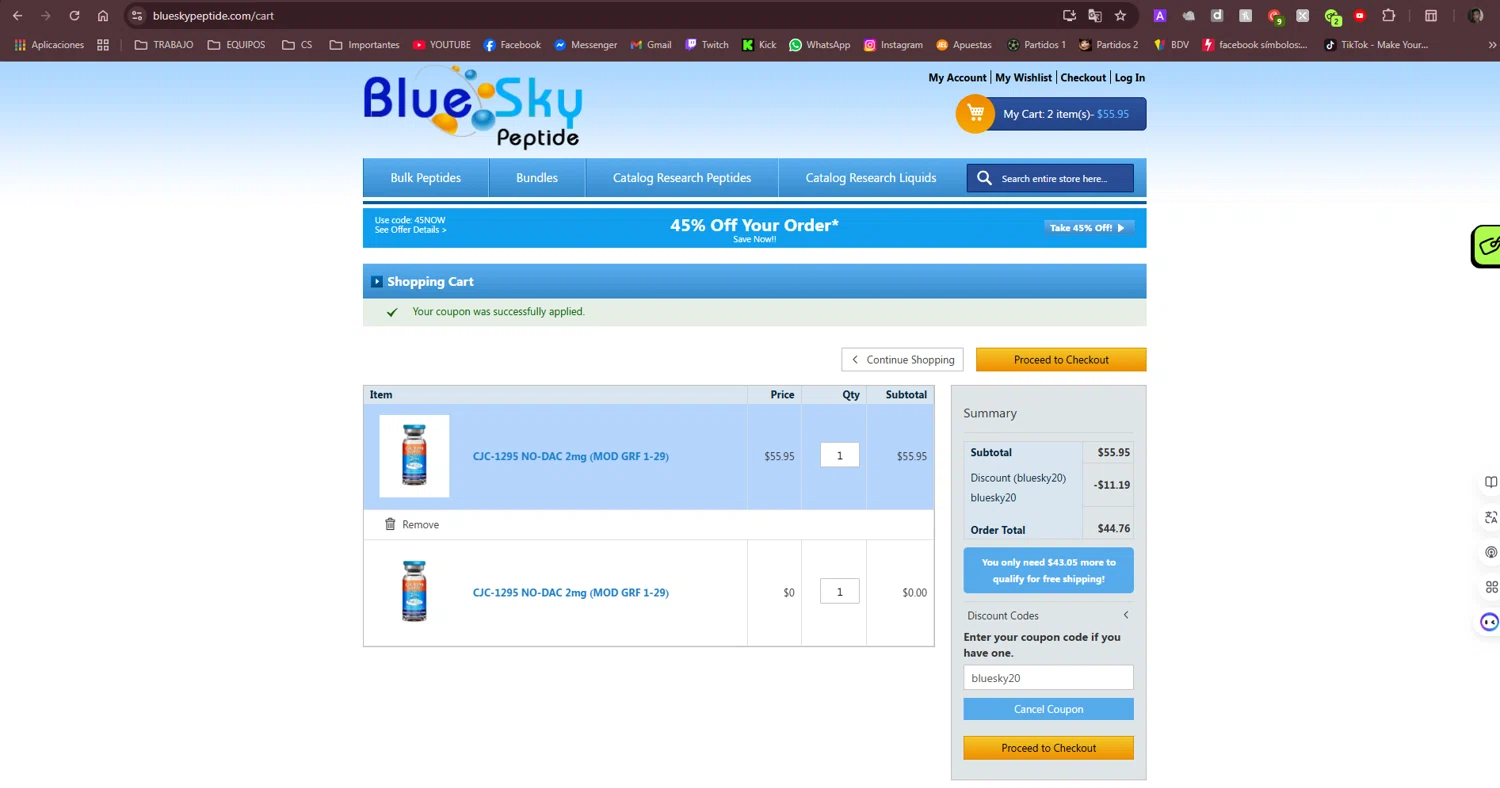
Task: Click the orange shopping cart icon
Action: [x=975, y=113]
